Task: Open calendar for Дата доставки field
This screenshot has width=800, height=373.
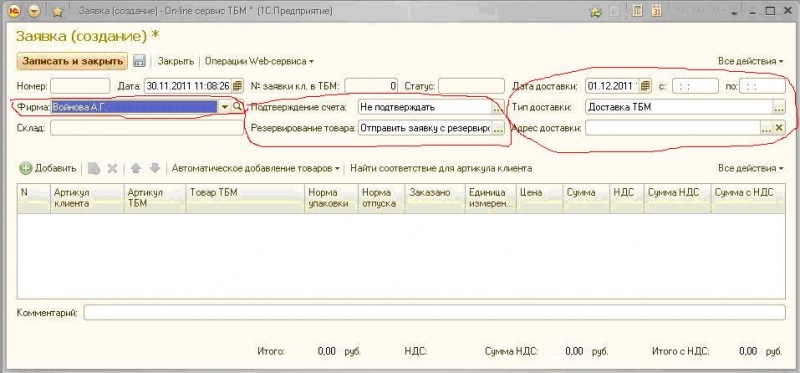Action: [645, 86]
